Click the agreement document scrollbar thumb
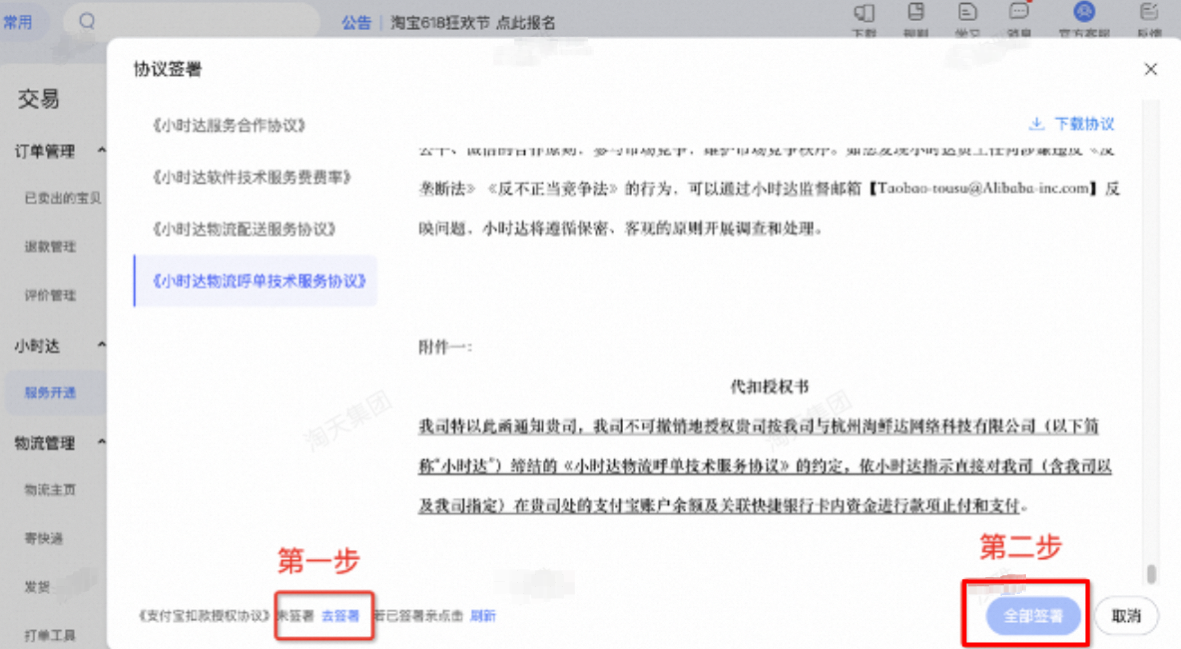 (1151, 574)
